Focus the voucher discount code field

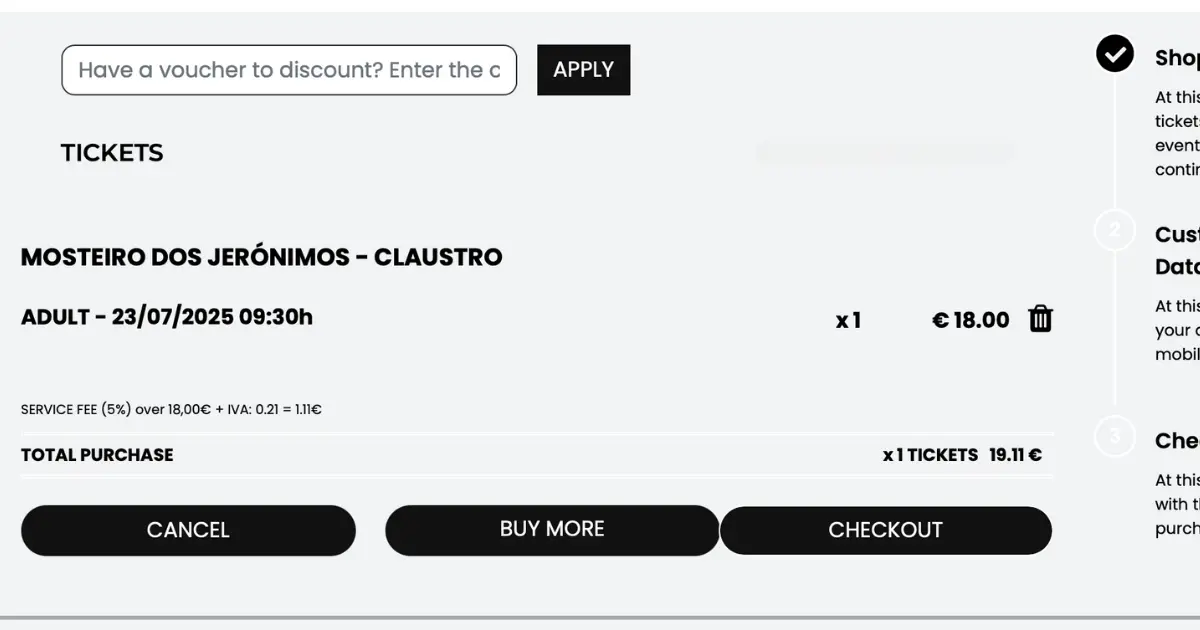click(289, 70)
